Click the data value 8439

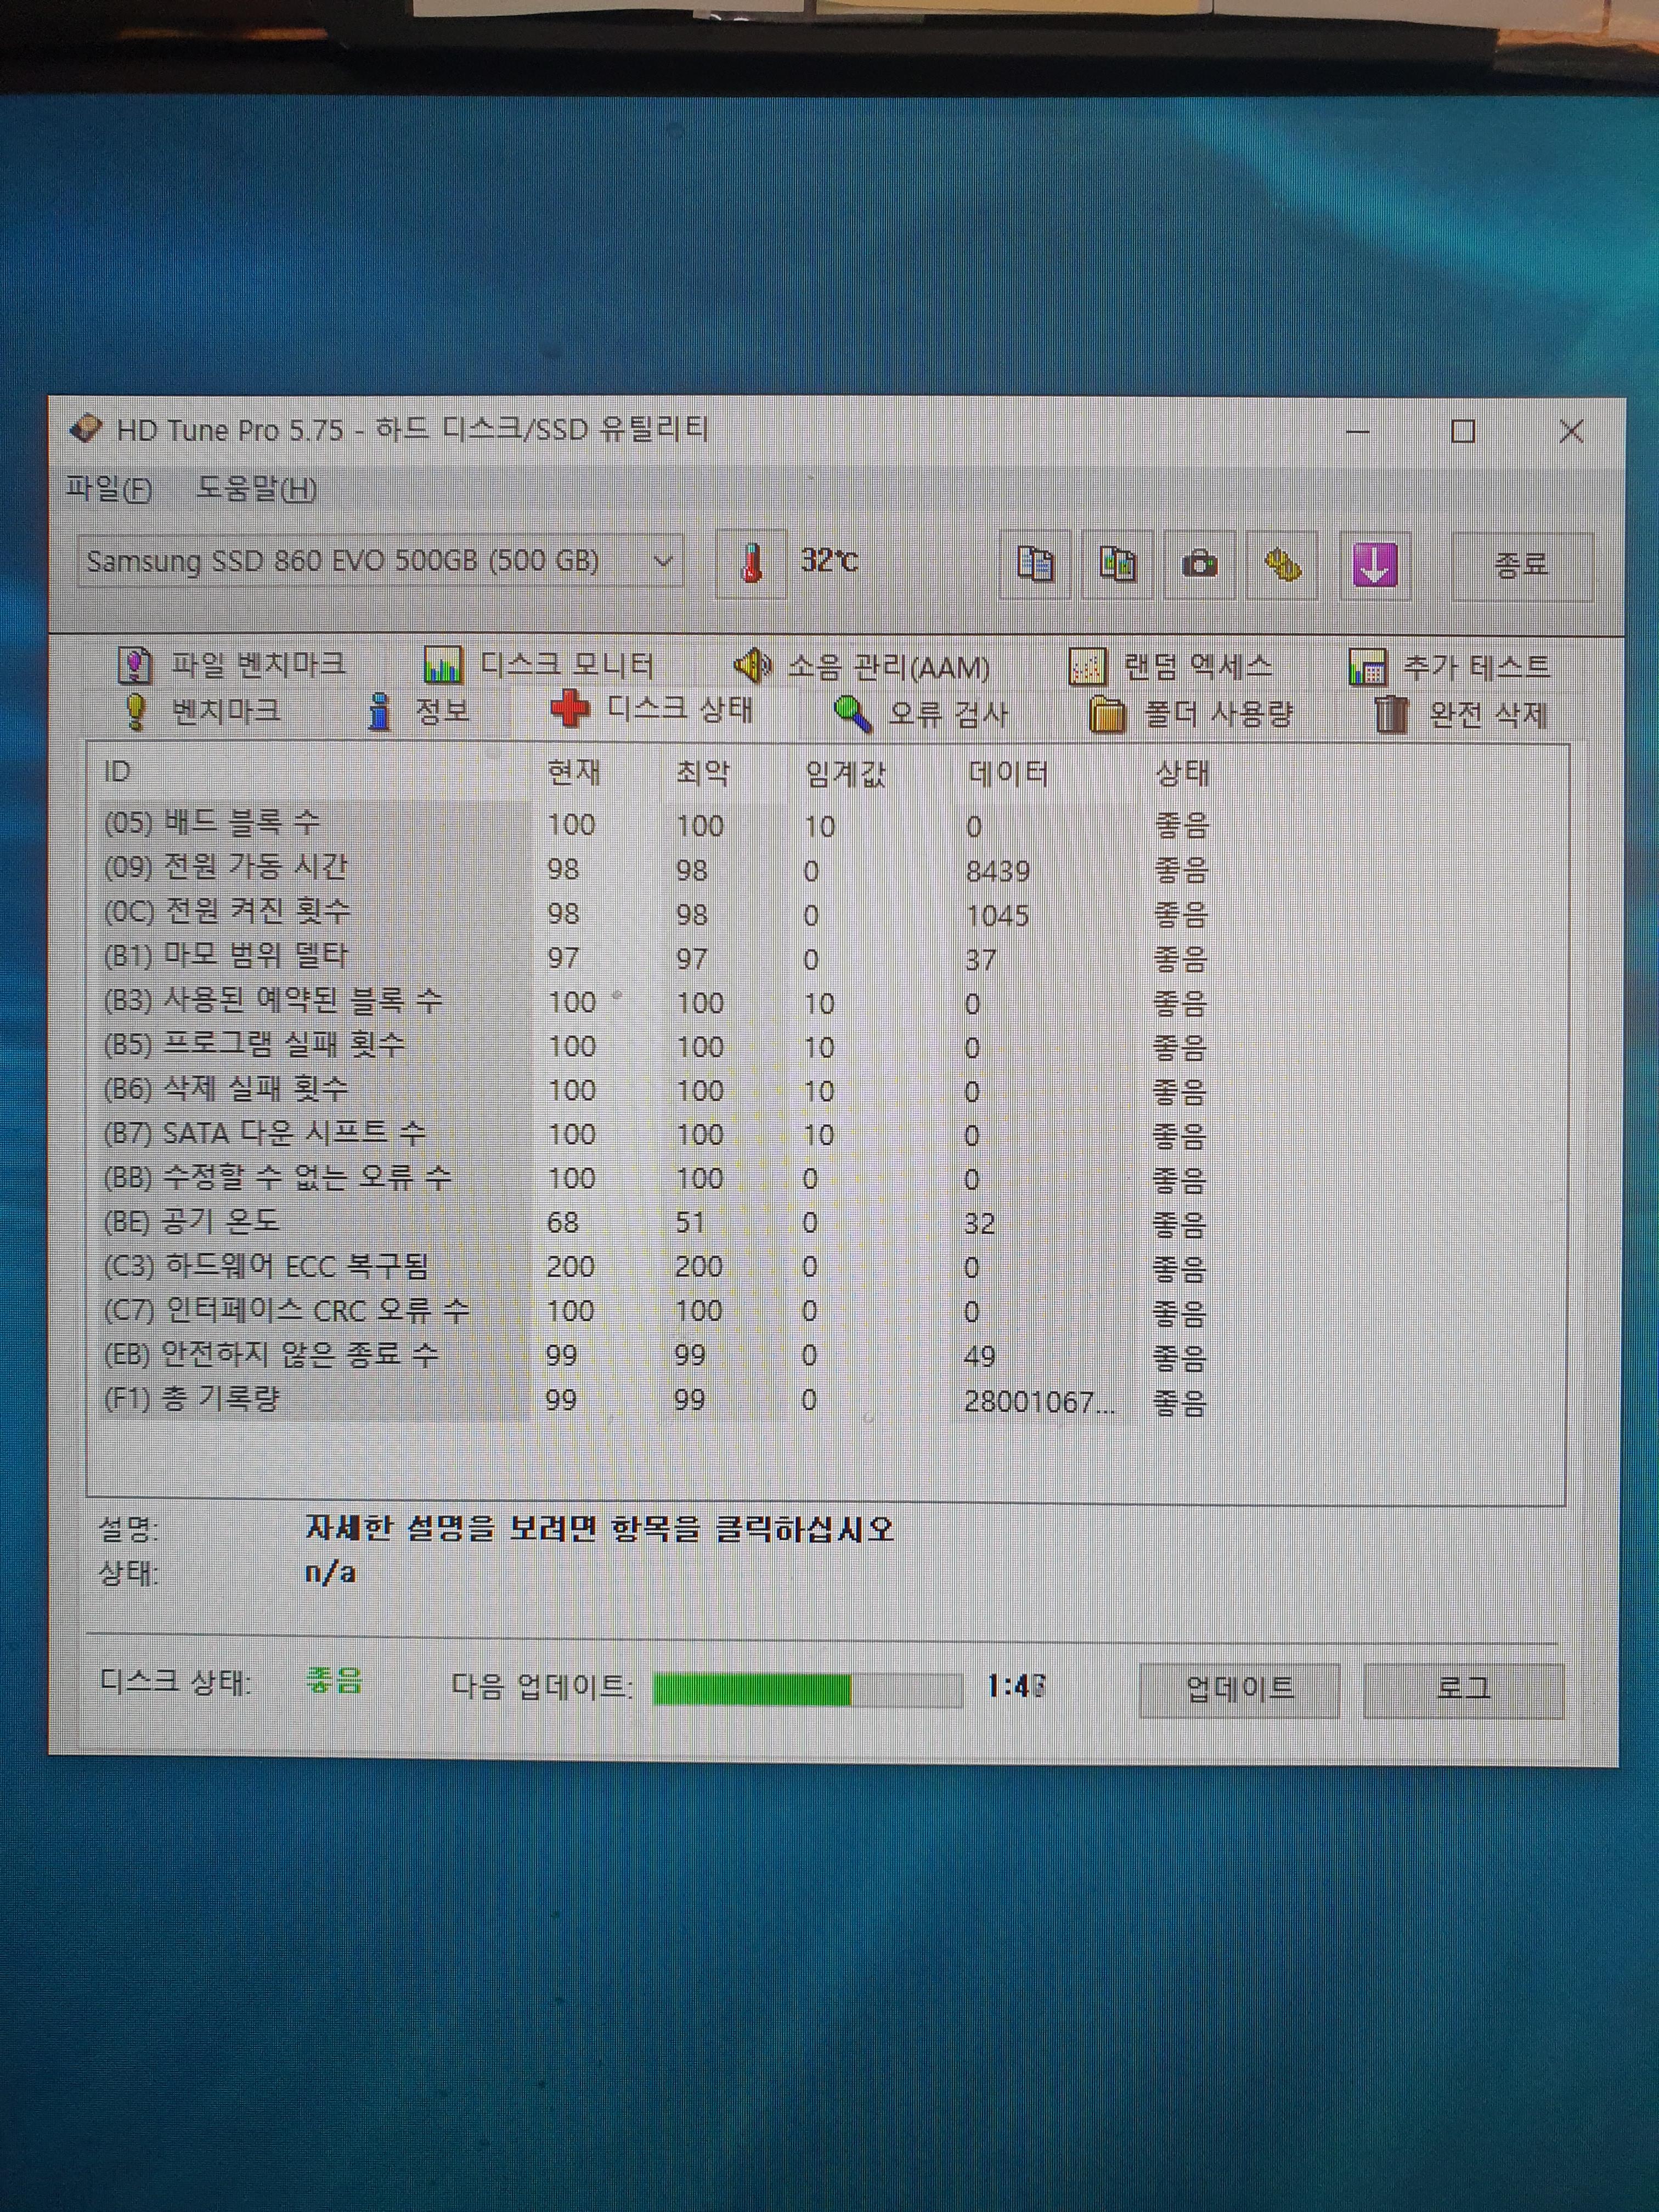point(997,871)
